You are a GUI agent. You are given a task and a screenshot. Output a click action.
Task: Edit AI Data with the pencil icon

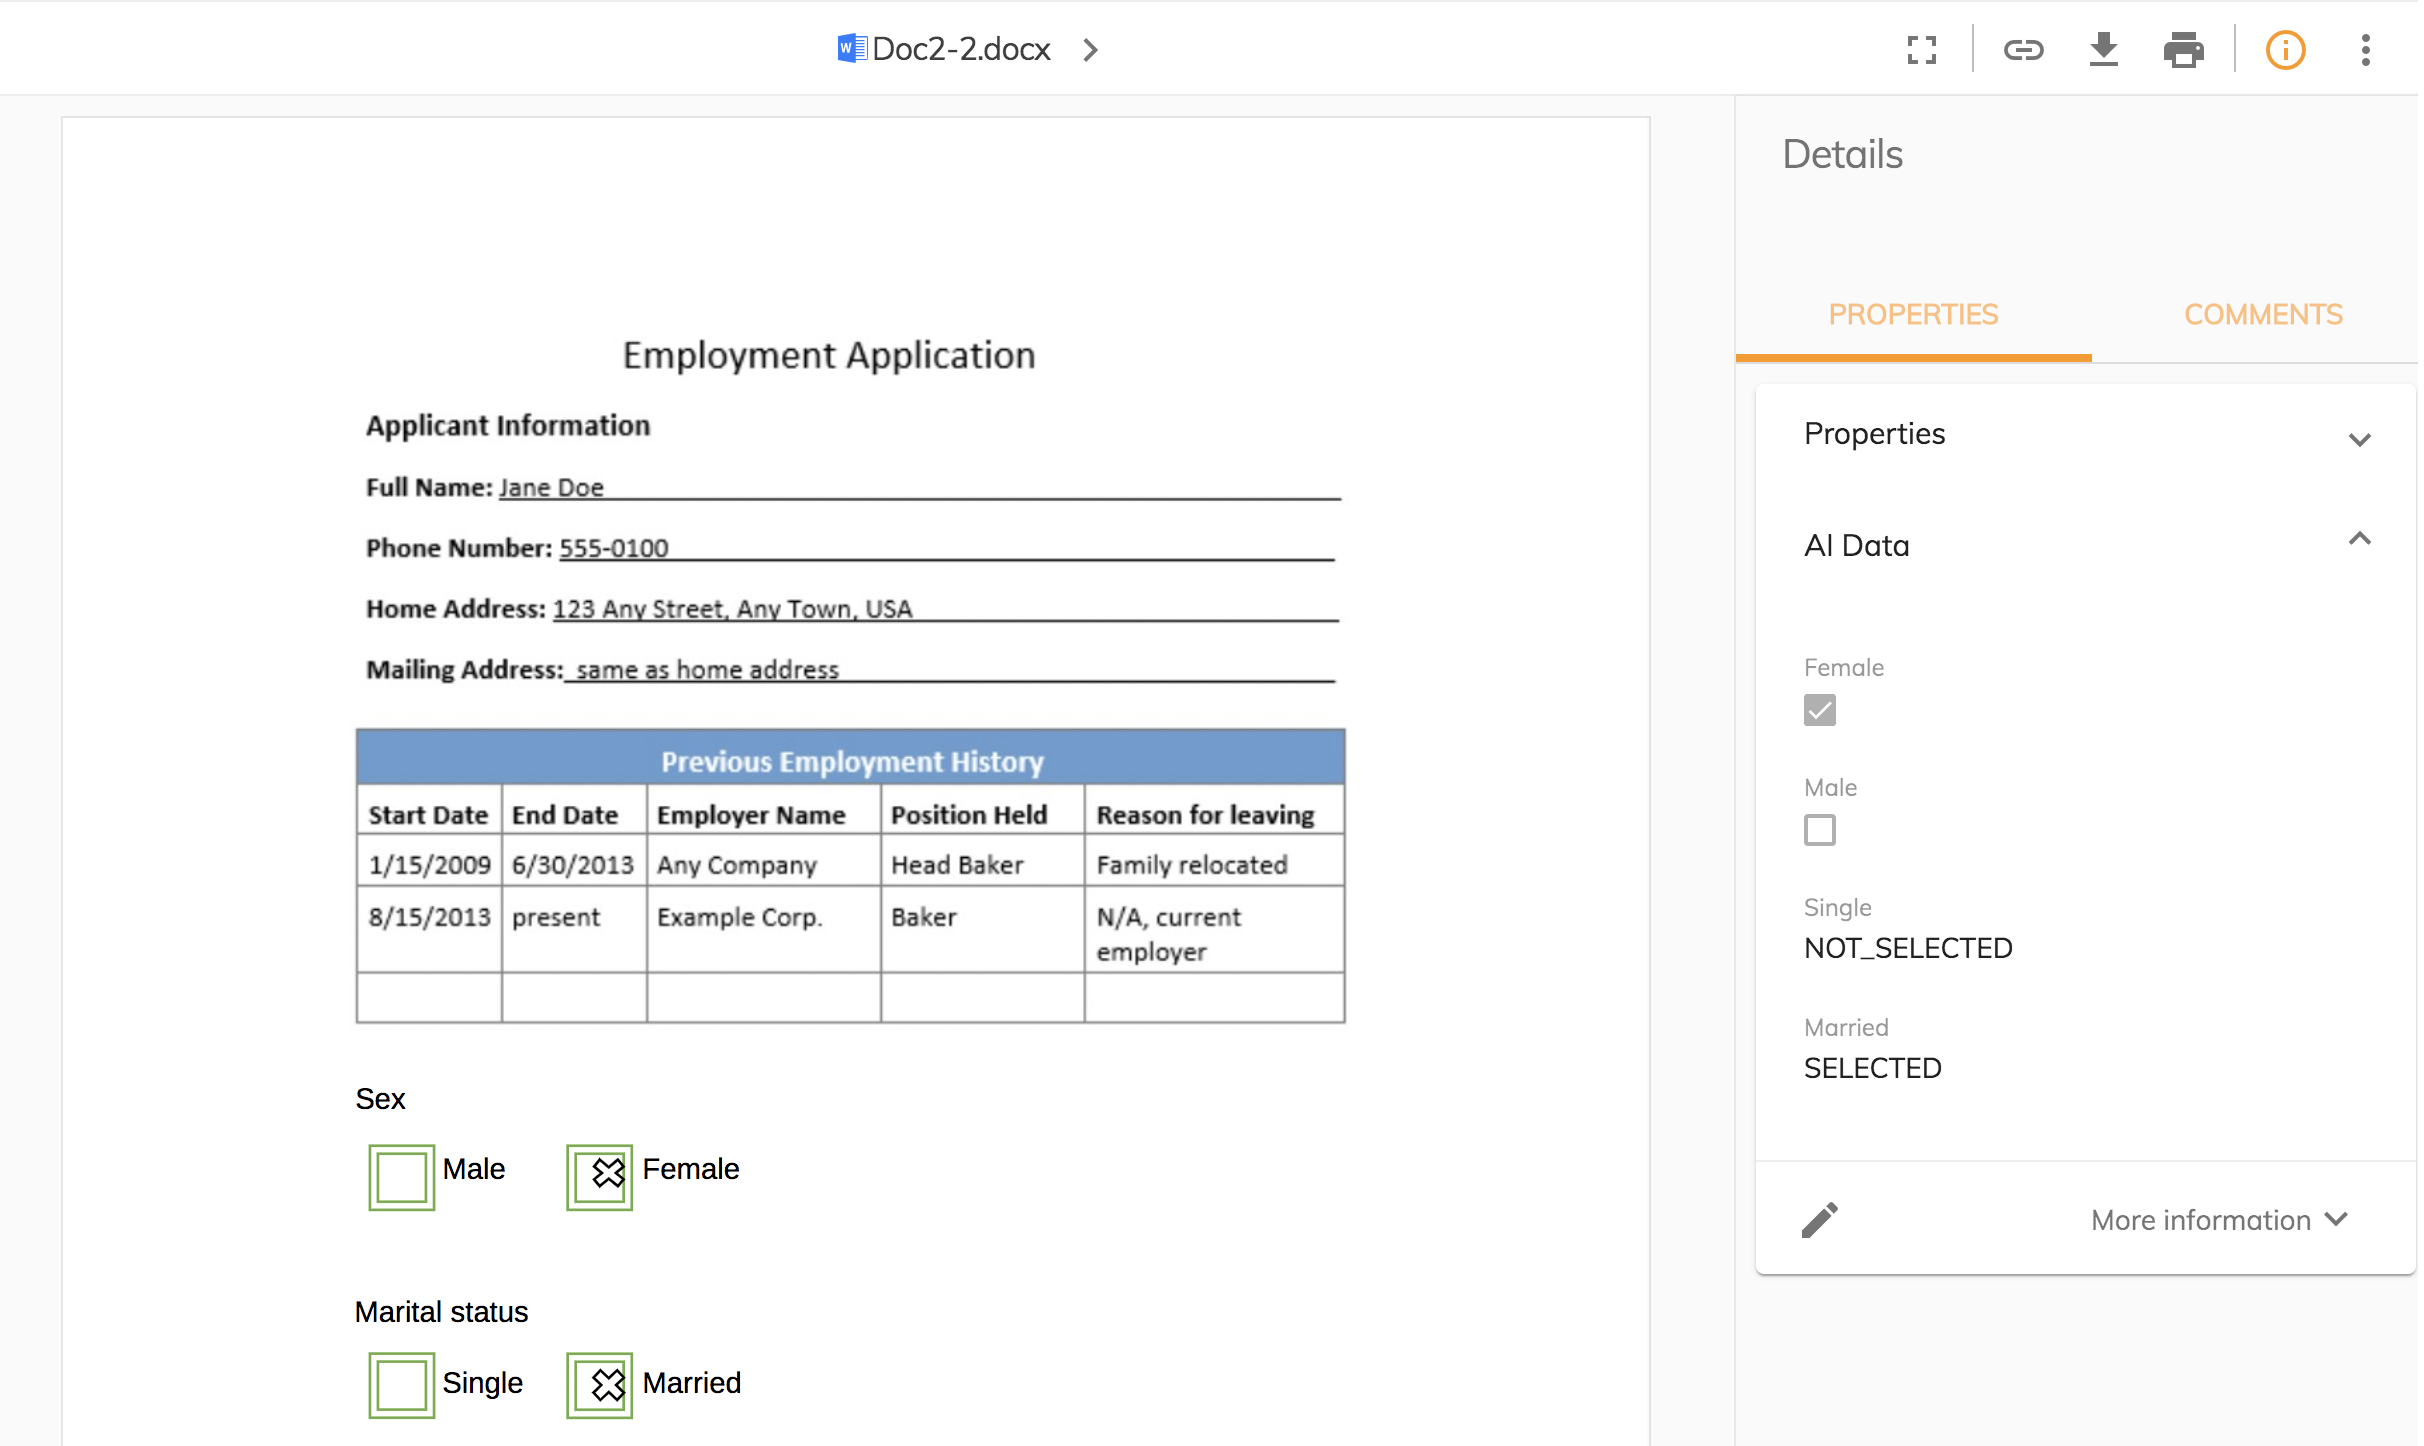pyautogui.click(x=1819, y=1219)
